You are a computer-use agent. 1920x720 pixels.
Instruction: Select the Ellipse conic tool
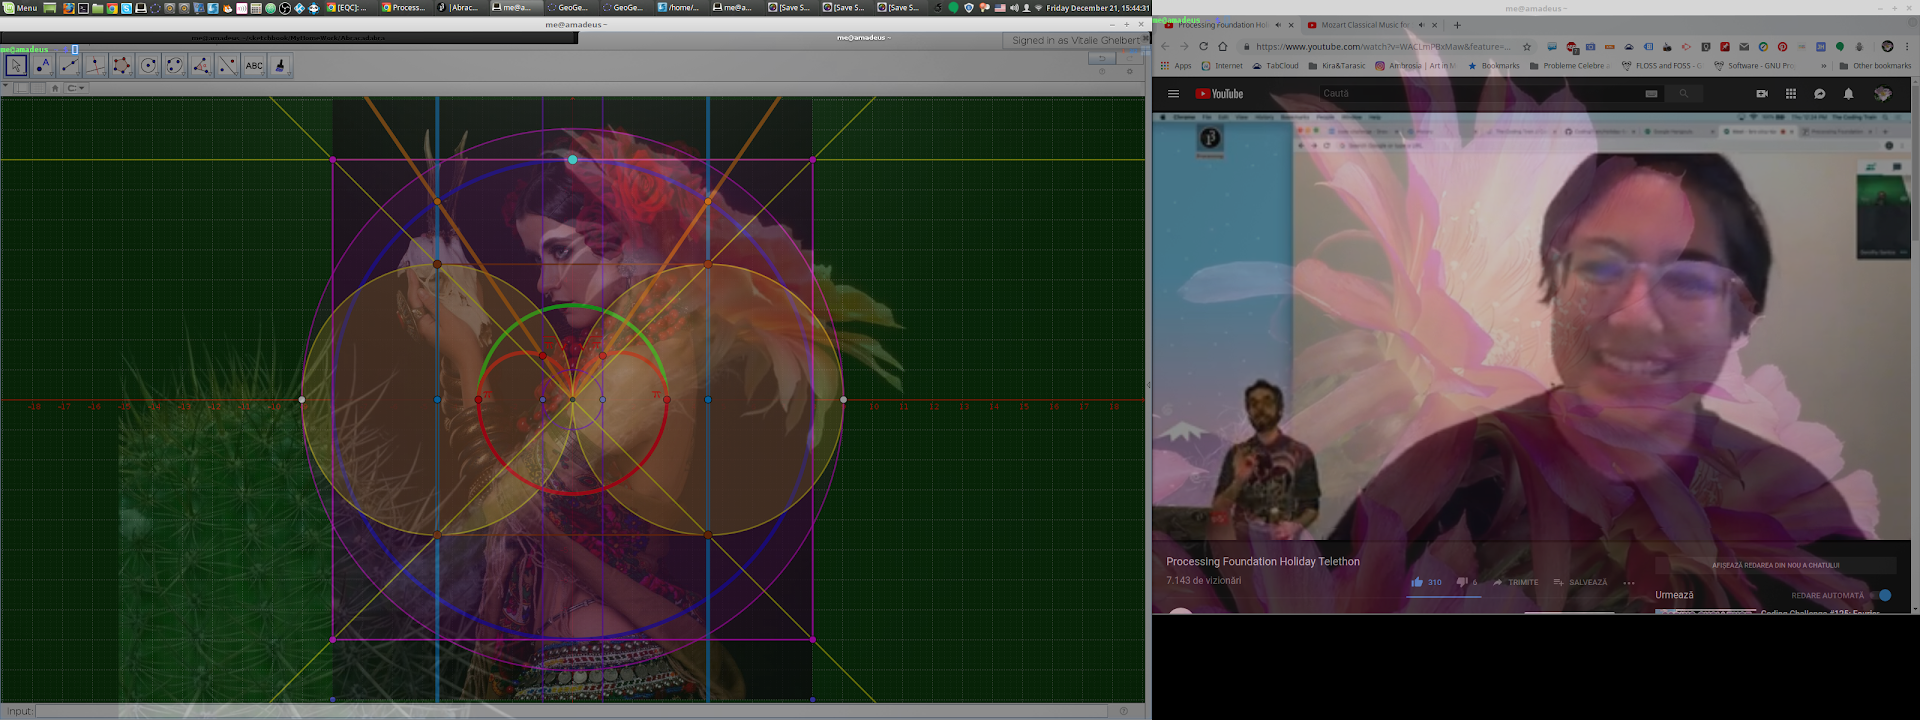click(x=175, y=66)
